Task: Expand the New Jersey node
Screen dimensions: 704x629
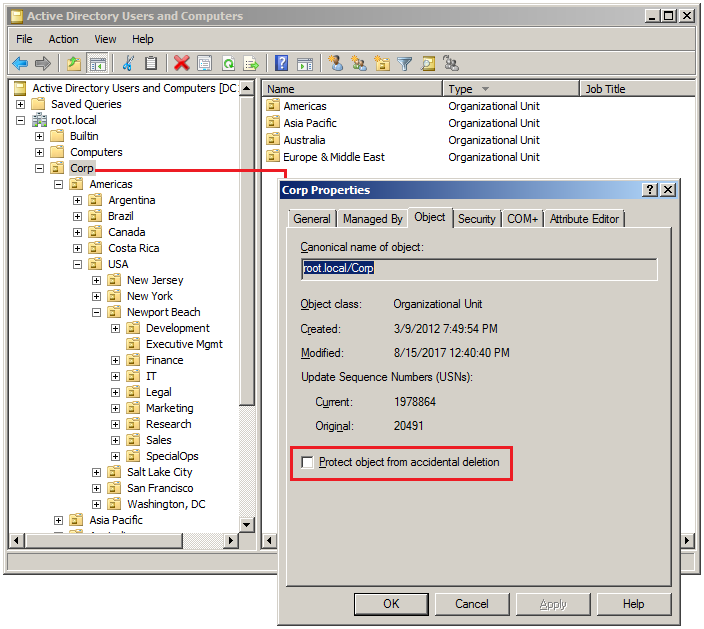Action: click(97, 281)
